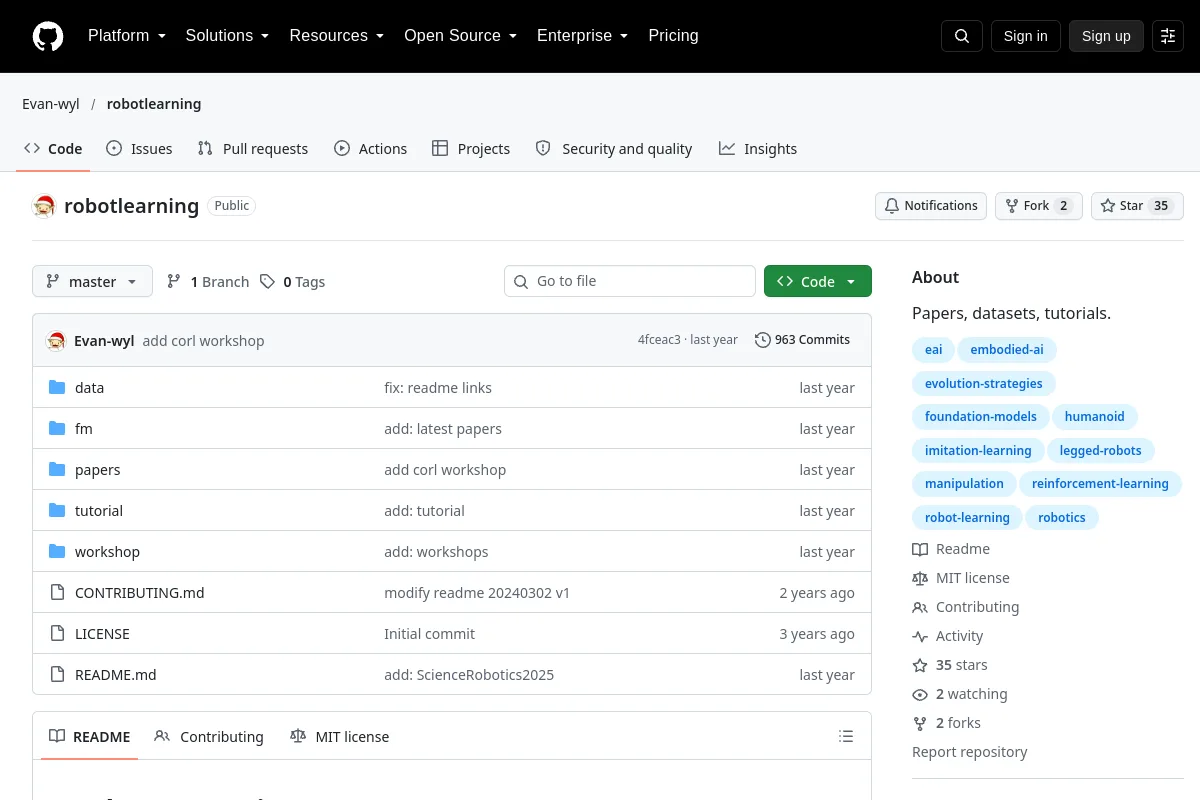This screenshot has width=1200, height=800.
Task: Open the README outline list icon
Action: [x=846, y=737]
